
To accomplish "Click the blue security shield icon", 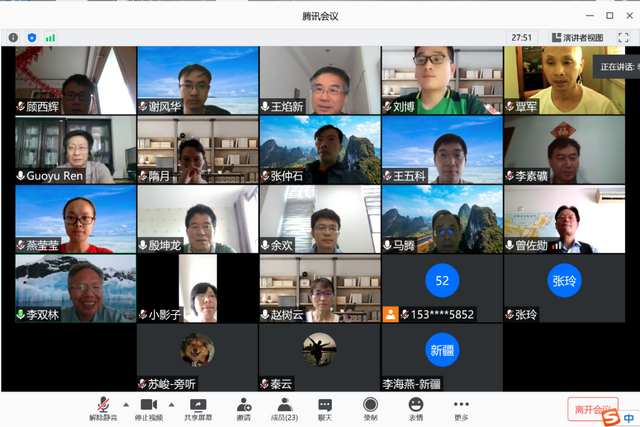I will click(x=32, y=37).
